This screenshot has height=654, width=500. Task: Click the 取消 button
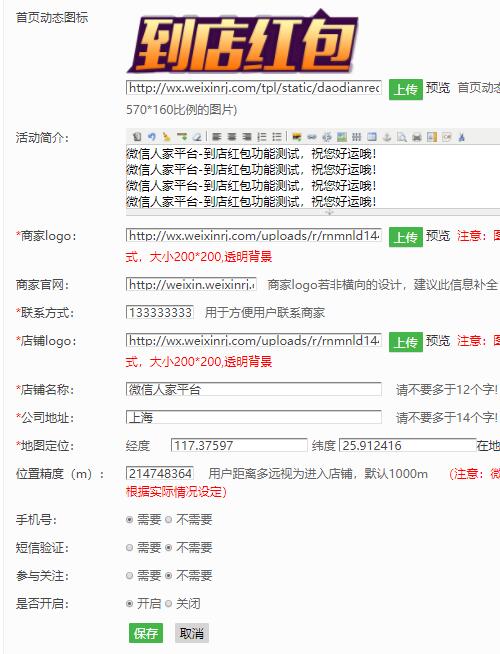click(192, 633)
